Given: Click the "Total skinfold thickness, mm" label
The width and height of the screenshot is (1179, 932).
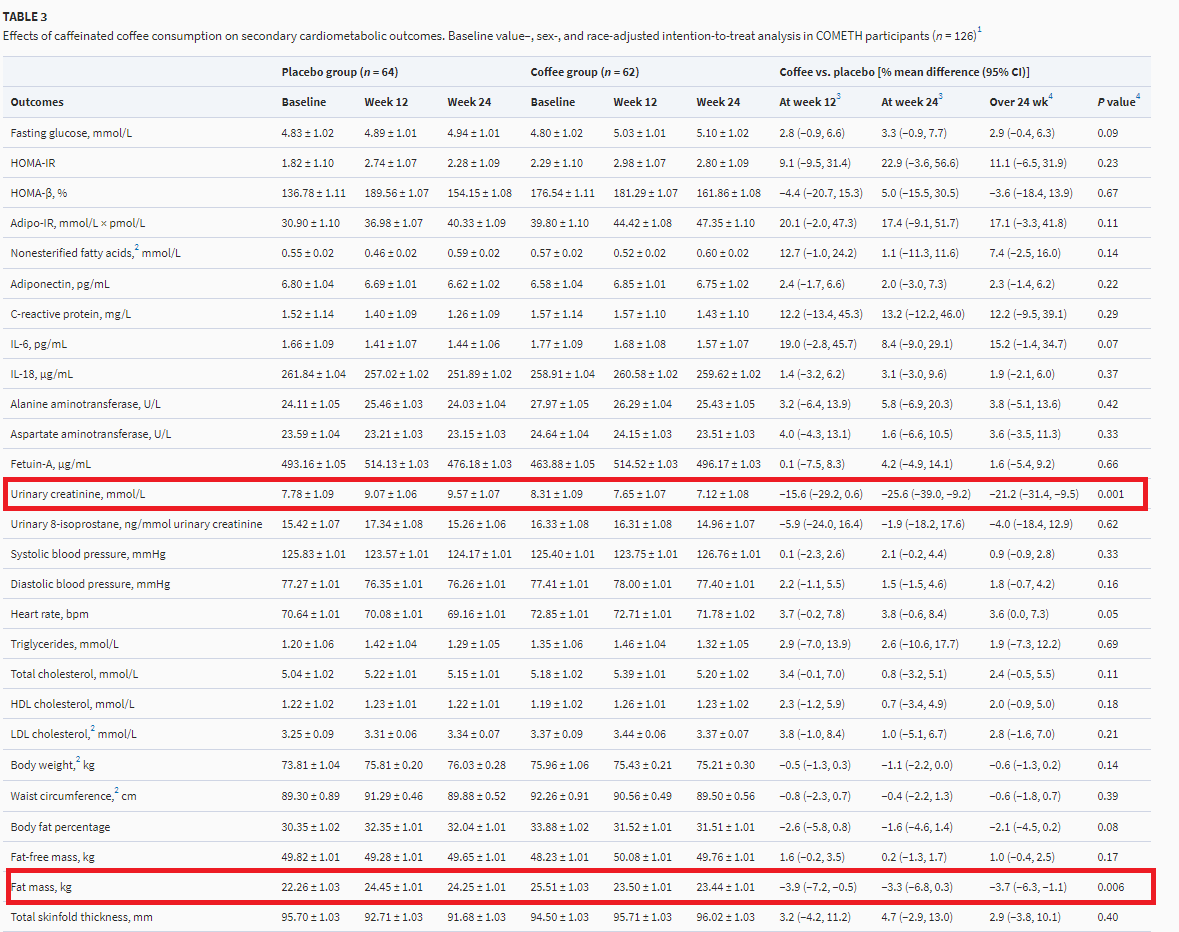Looking at the screenshot, I should click(81, 918).
